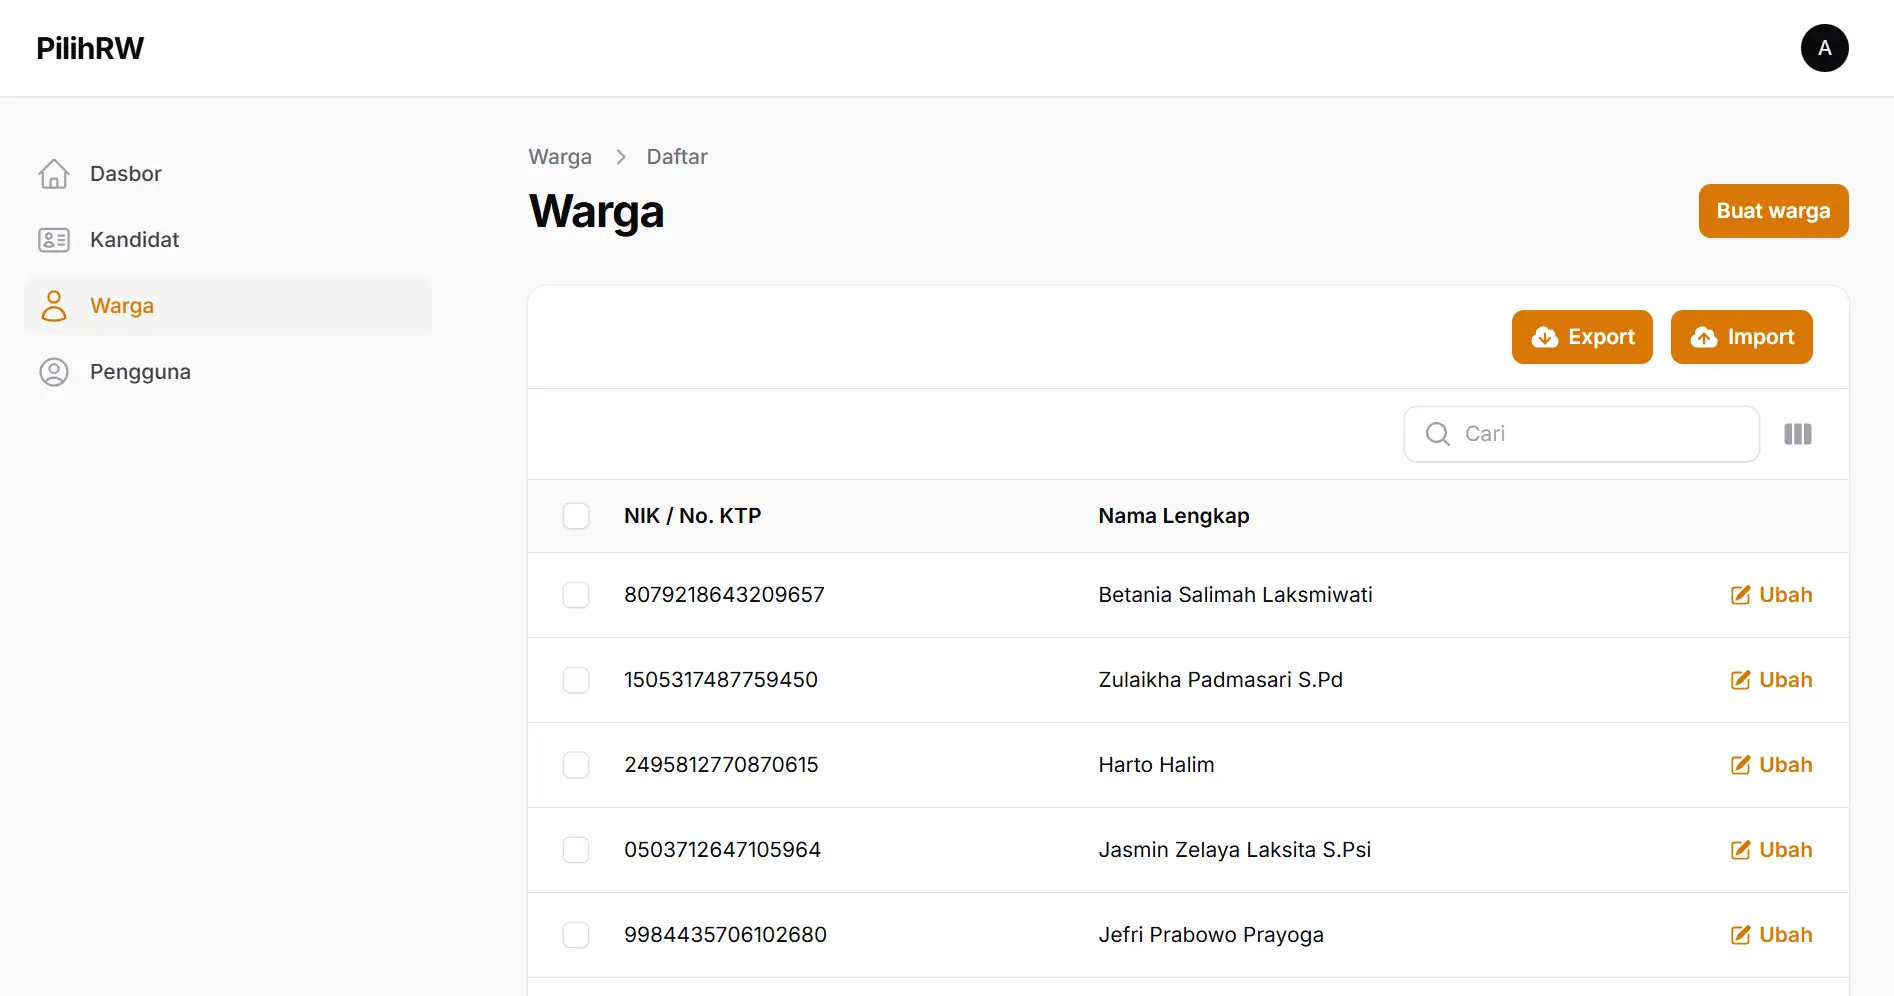Check the row checkbox for Betania Salimah Laksmiwati

[576, 595]
